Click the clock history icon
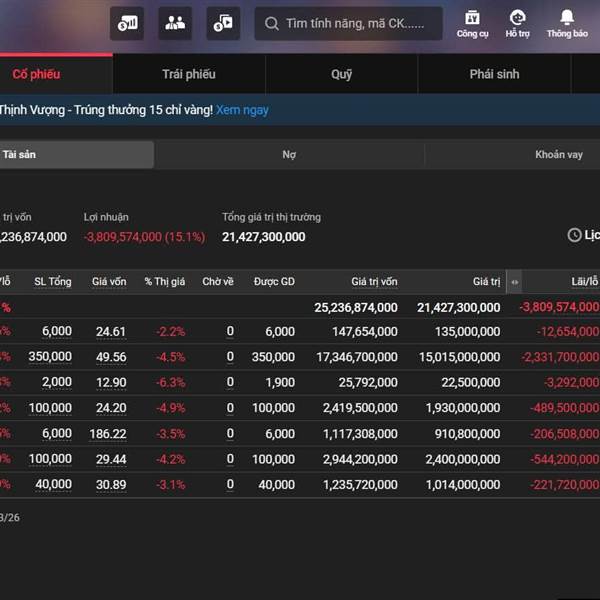Image resolution: width=600 pixels, height=600 pixels. point(574,235)
